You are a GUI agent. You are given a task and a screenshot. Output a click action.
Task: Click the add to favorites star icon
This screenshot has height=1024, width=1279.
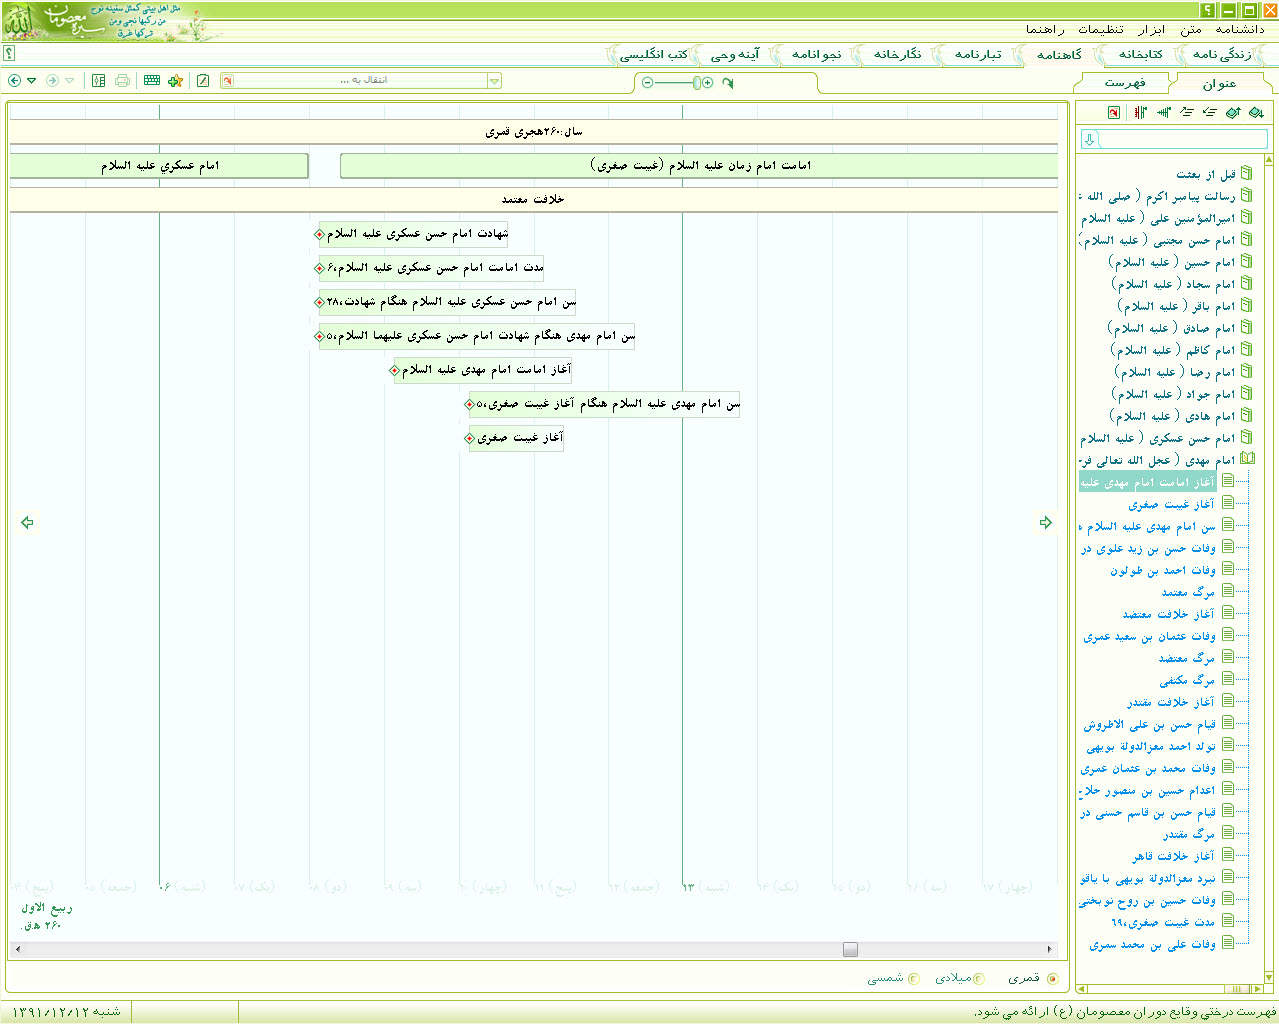coord(175,81)
